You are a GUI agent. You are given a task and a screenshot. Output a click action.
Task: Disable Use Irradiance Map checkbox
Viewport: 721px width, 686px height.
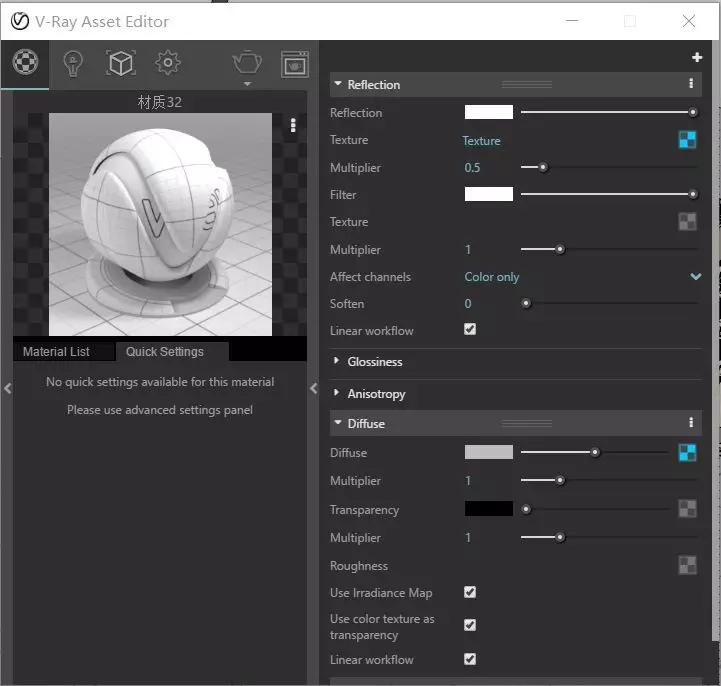pyautogui.click(x=470, y=592)
